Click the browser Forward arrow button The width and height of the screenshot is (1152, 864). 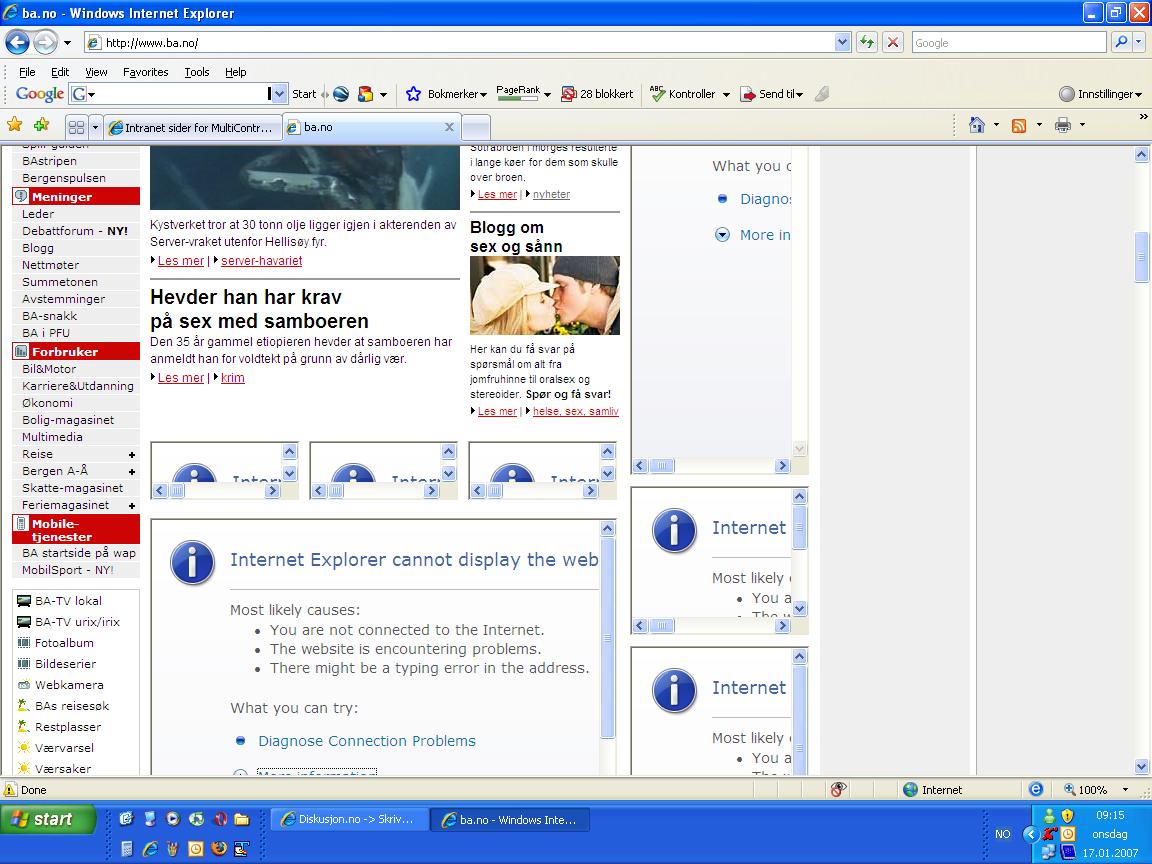[46, 43]
